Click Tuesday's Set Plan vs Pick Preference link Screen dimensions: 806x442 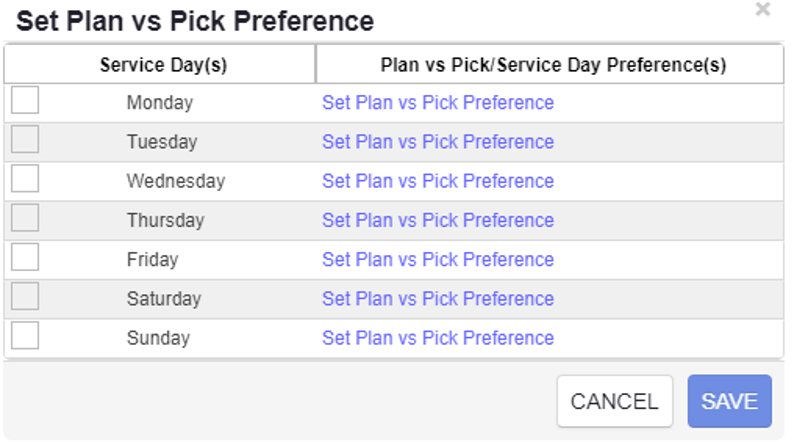click(437, 142)
